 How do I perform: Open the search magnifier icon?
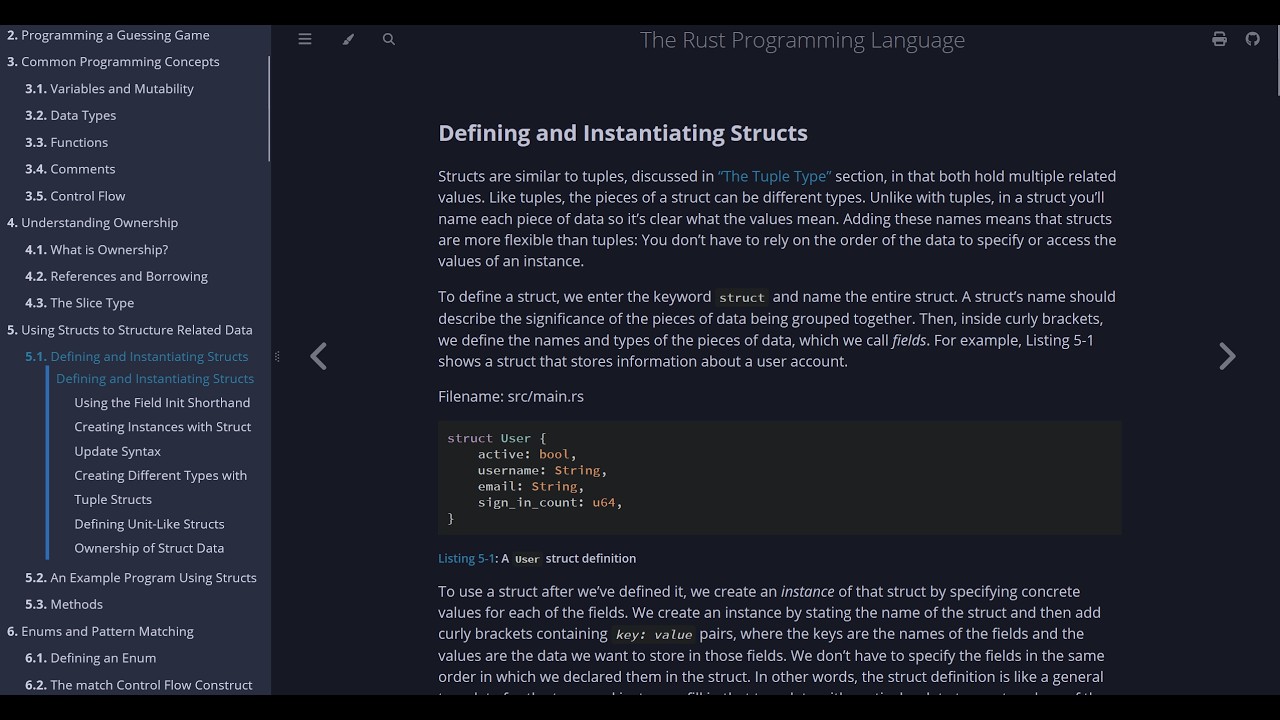[x=389, y=39]
